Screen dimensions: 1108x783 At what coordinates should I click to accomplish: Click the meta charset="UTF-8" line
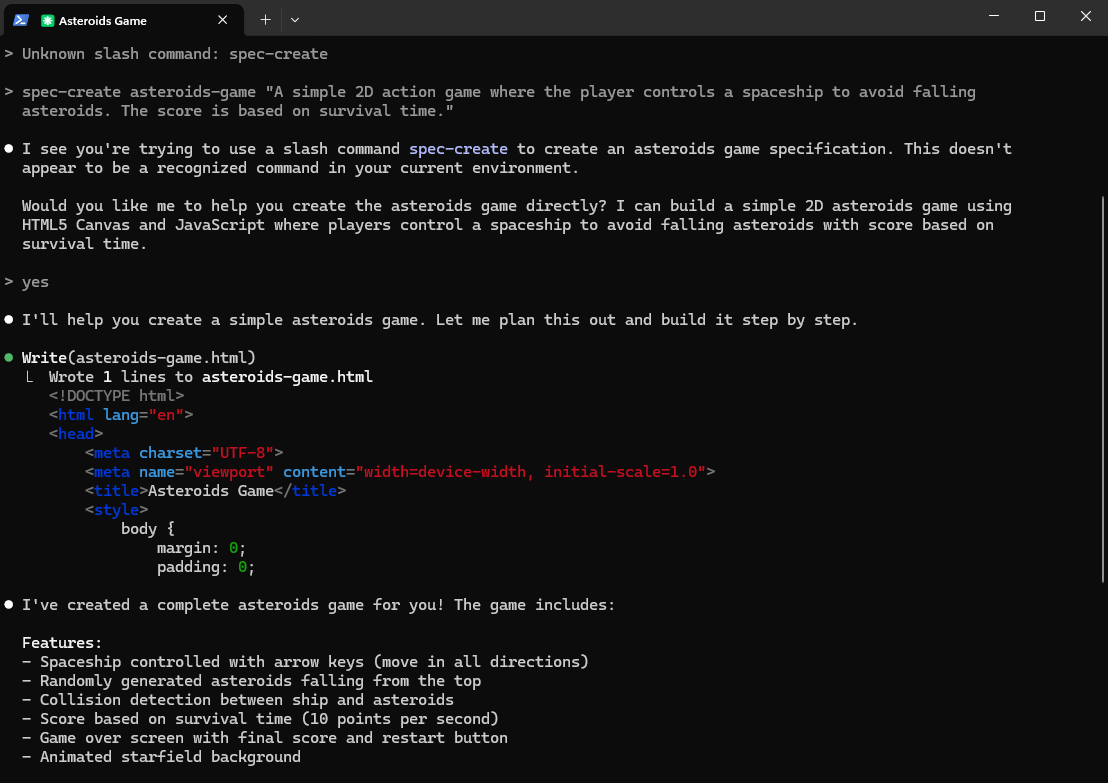pyautogui.click(x=184, y=453)
